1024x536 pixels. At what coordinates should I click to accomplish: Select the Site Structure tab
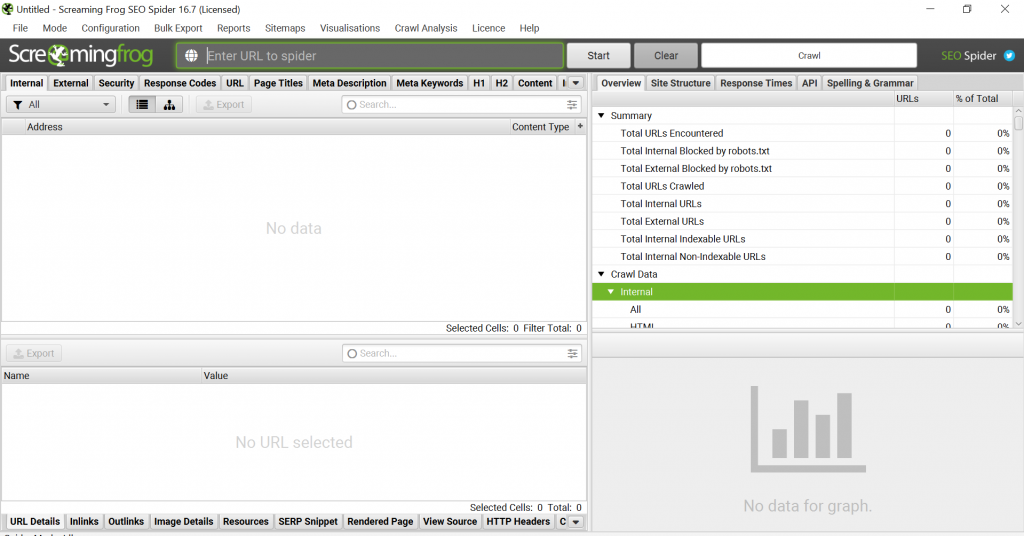[680, 83]
